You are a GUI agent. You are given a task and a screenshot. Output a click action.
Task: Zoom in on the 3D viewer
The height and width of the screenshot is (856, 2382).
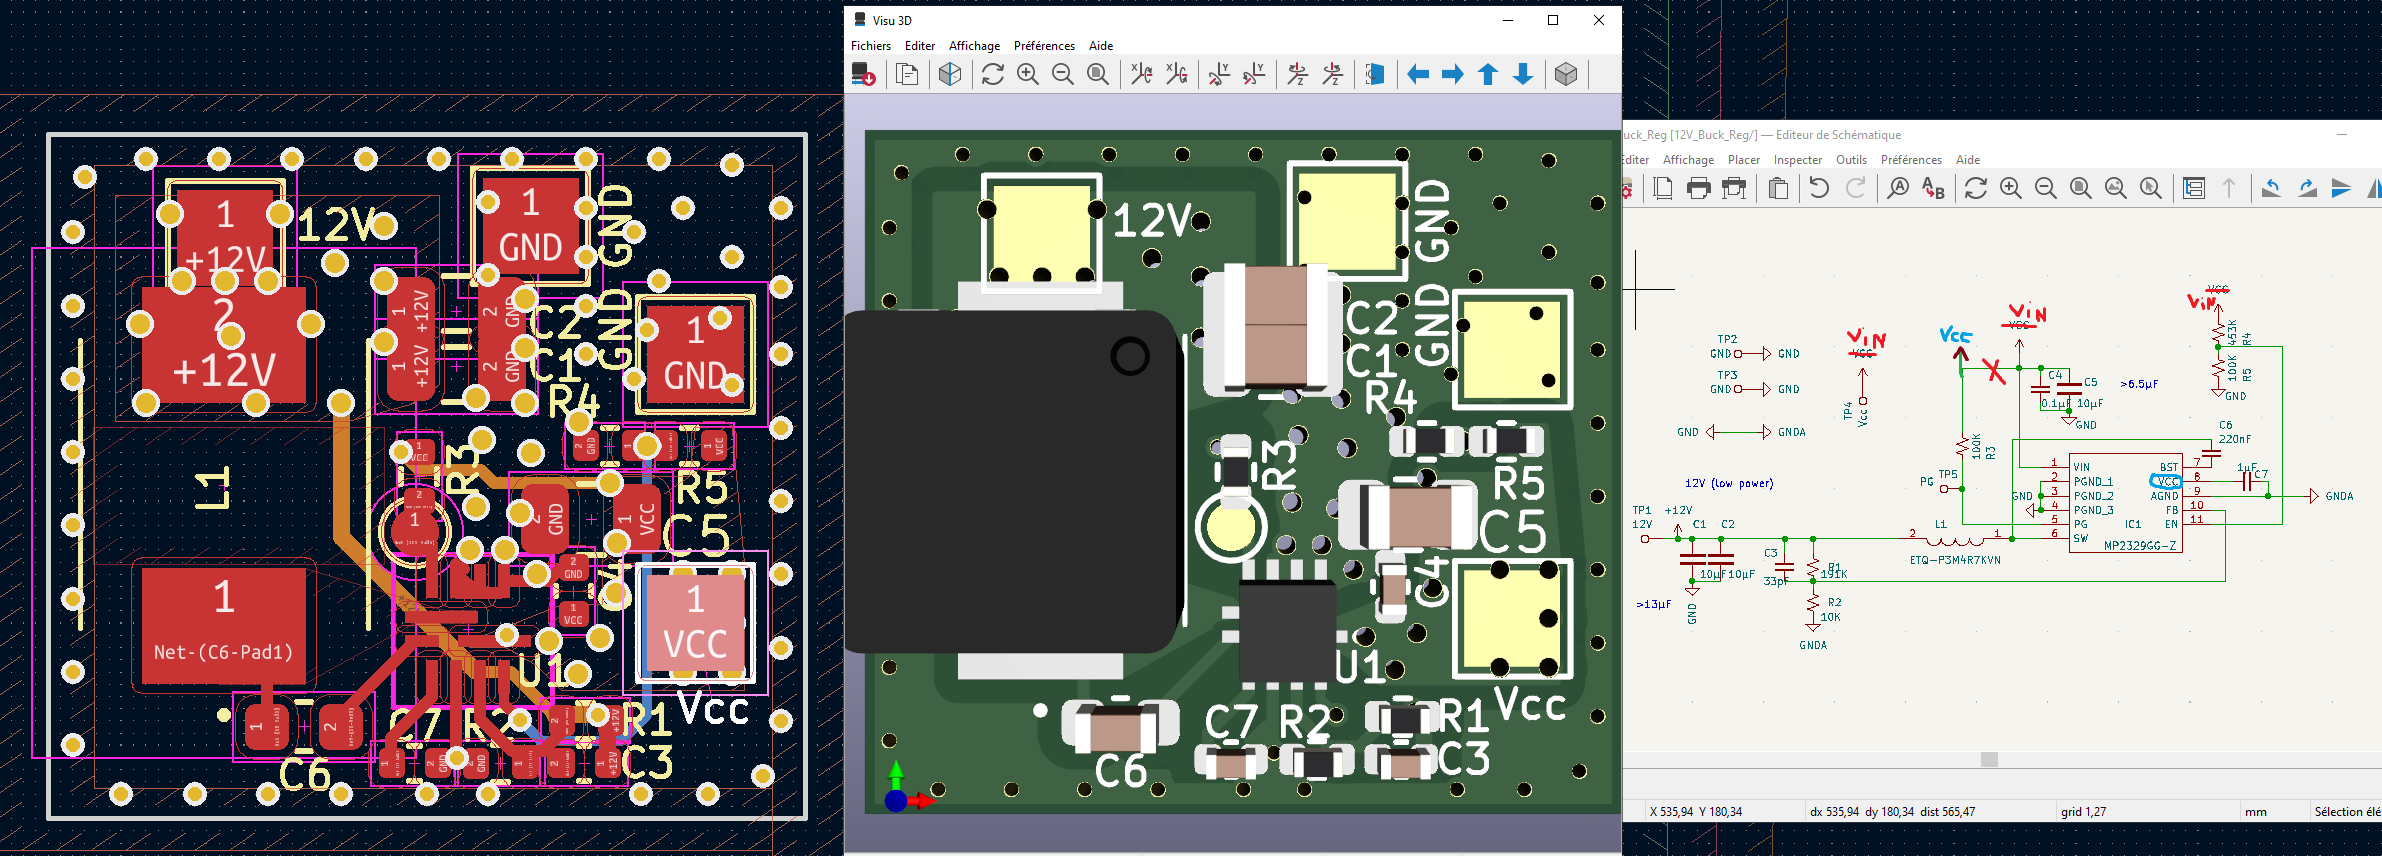[x=1027, y=74]
